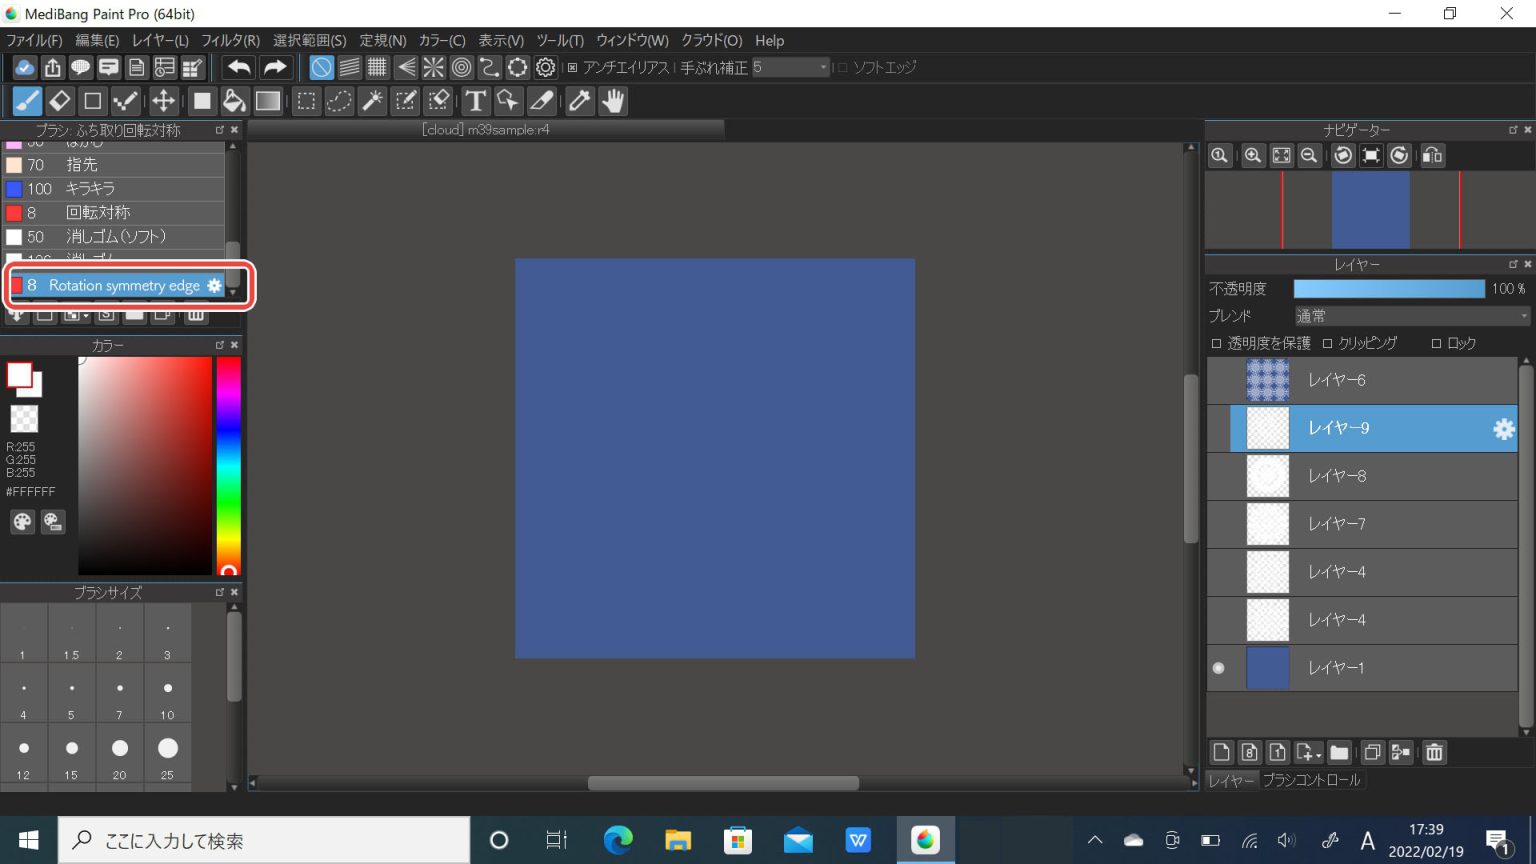Open the 選択範囲(S) menu

coord(309,40)
